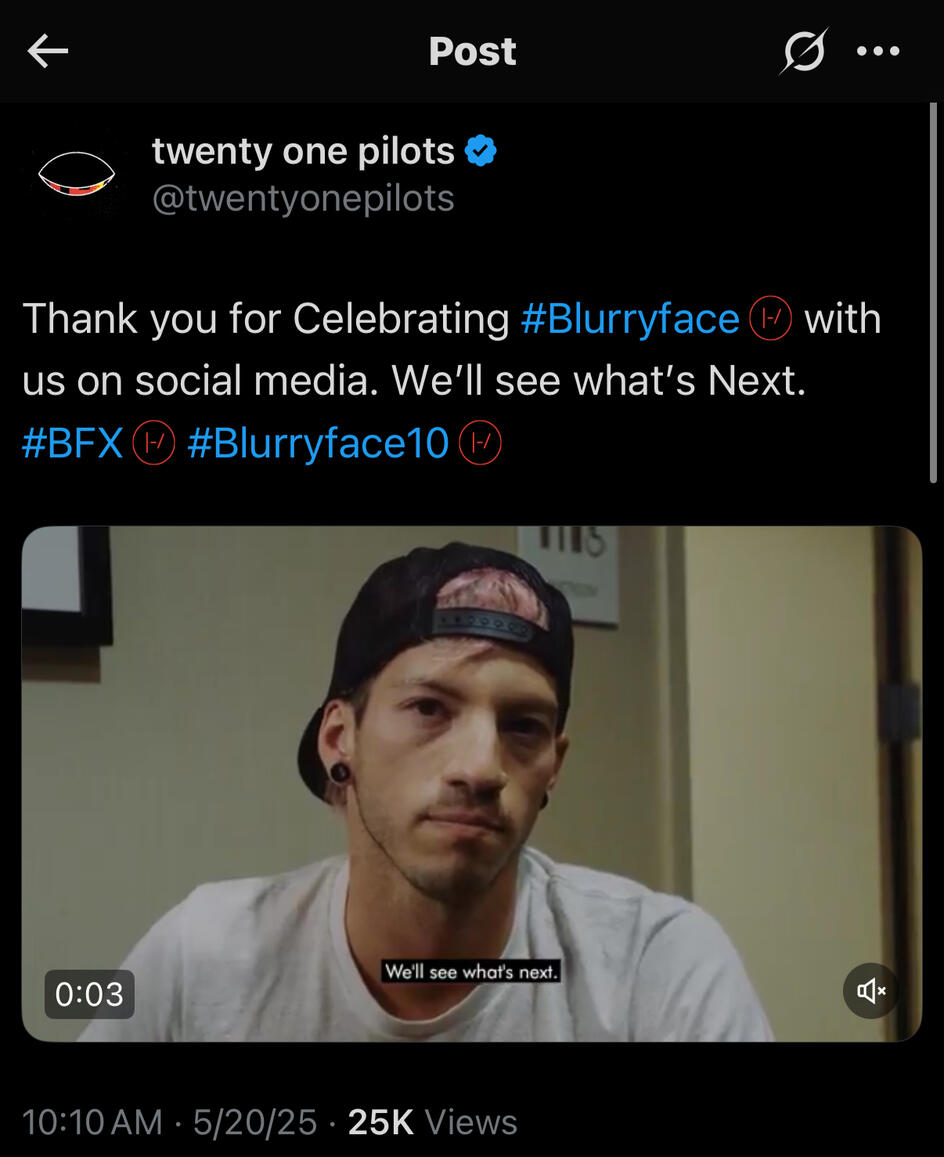
Task: Click the vertical scrollbar on the right
Action: pos(933,294)
